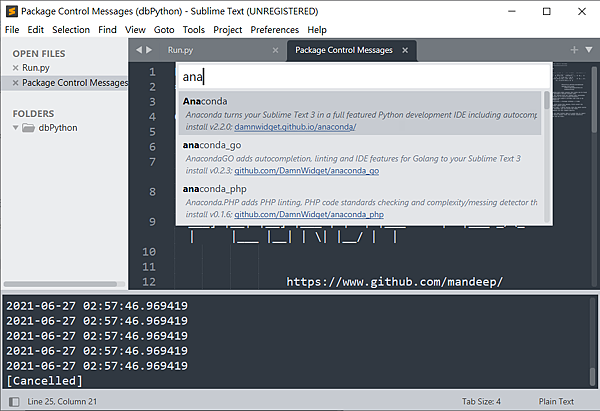
Task: Click the sidebar toggle icon in status bar
Action: (12, 401)
